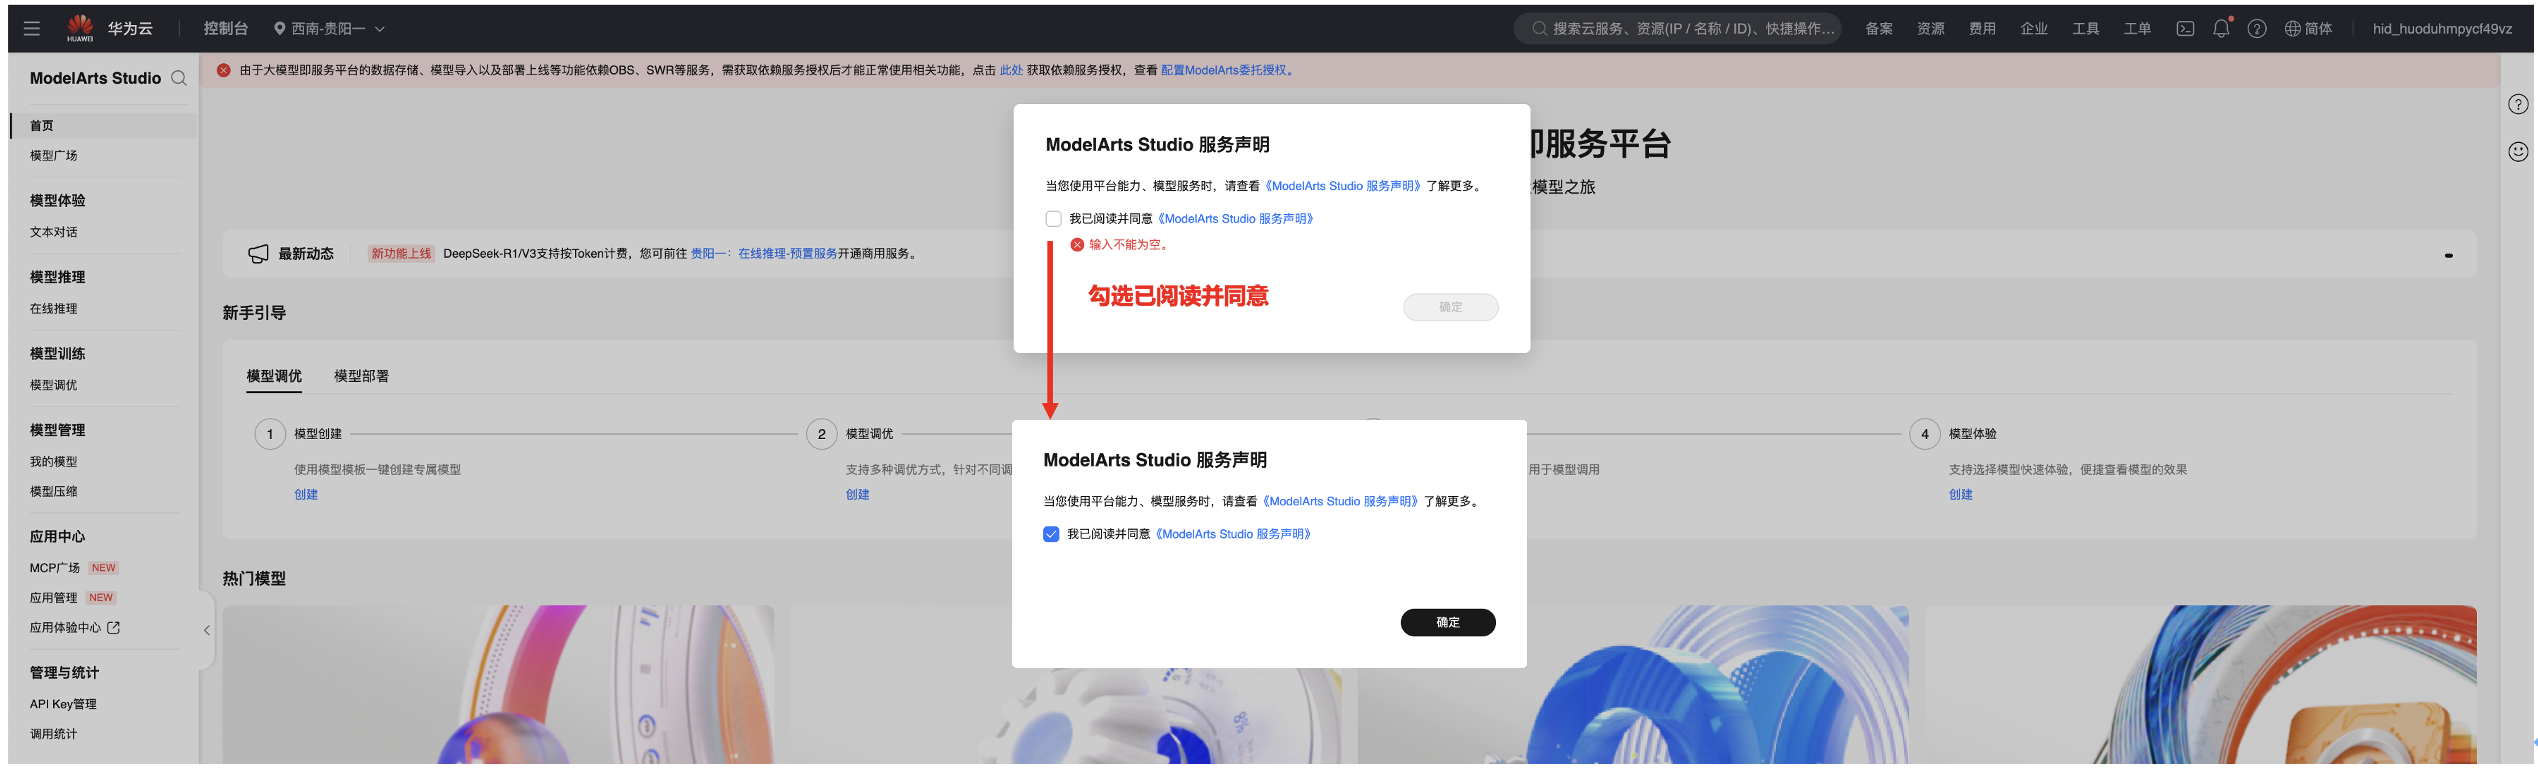Click the external link icon for 应用体验中心
Viewport: 2538px width, 768px height.
pyautogui.click(x=114, y=628)
